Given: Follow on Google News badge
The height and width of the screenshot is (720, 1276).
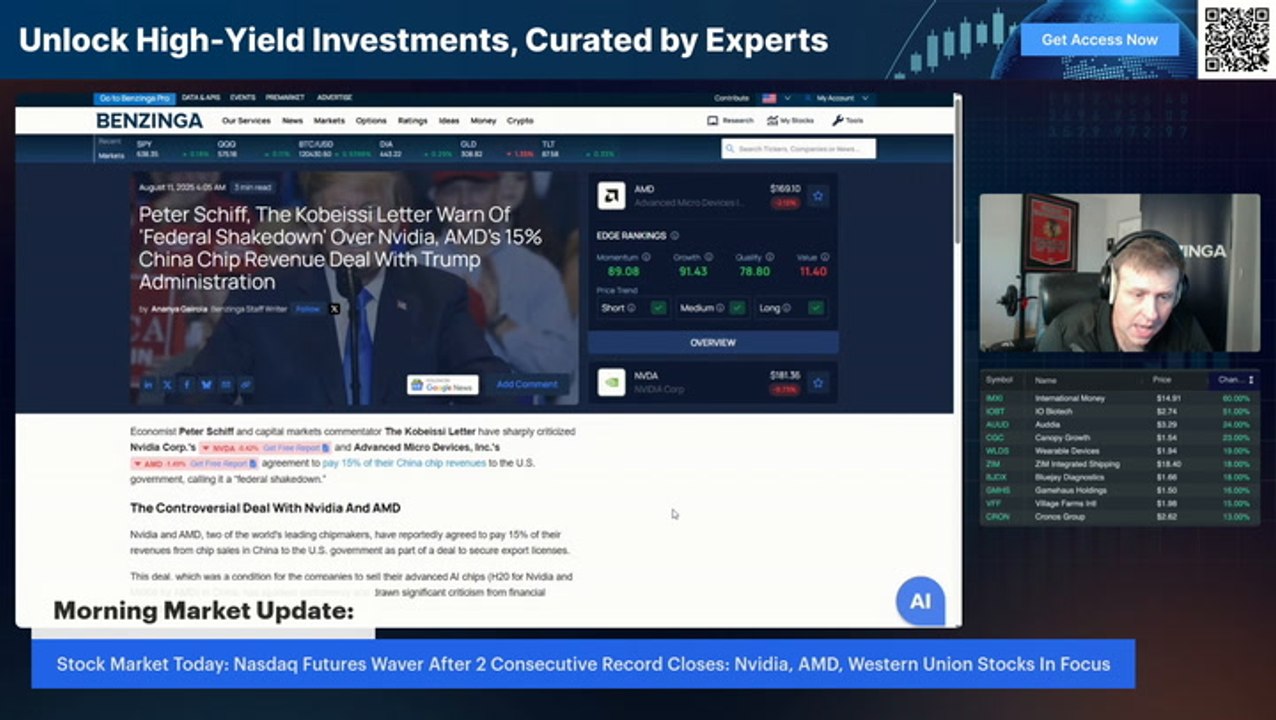Looking at the screenshot, I should [x=443, y=385].
